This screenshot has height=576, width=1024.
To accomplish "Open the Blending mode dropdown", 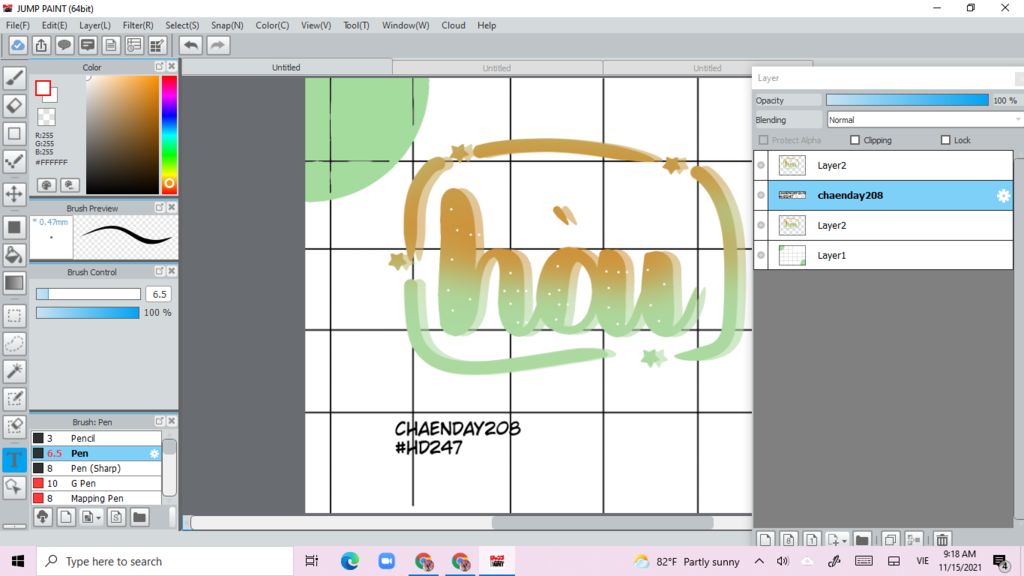I will 923,120.
